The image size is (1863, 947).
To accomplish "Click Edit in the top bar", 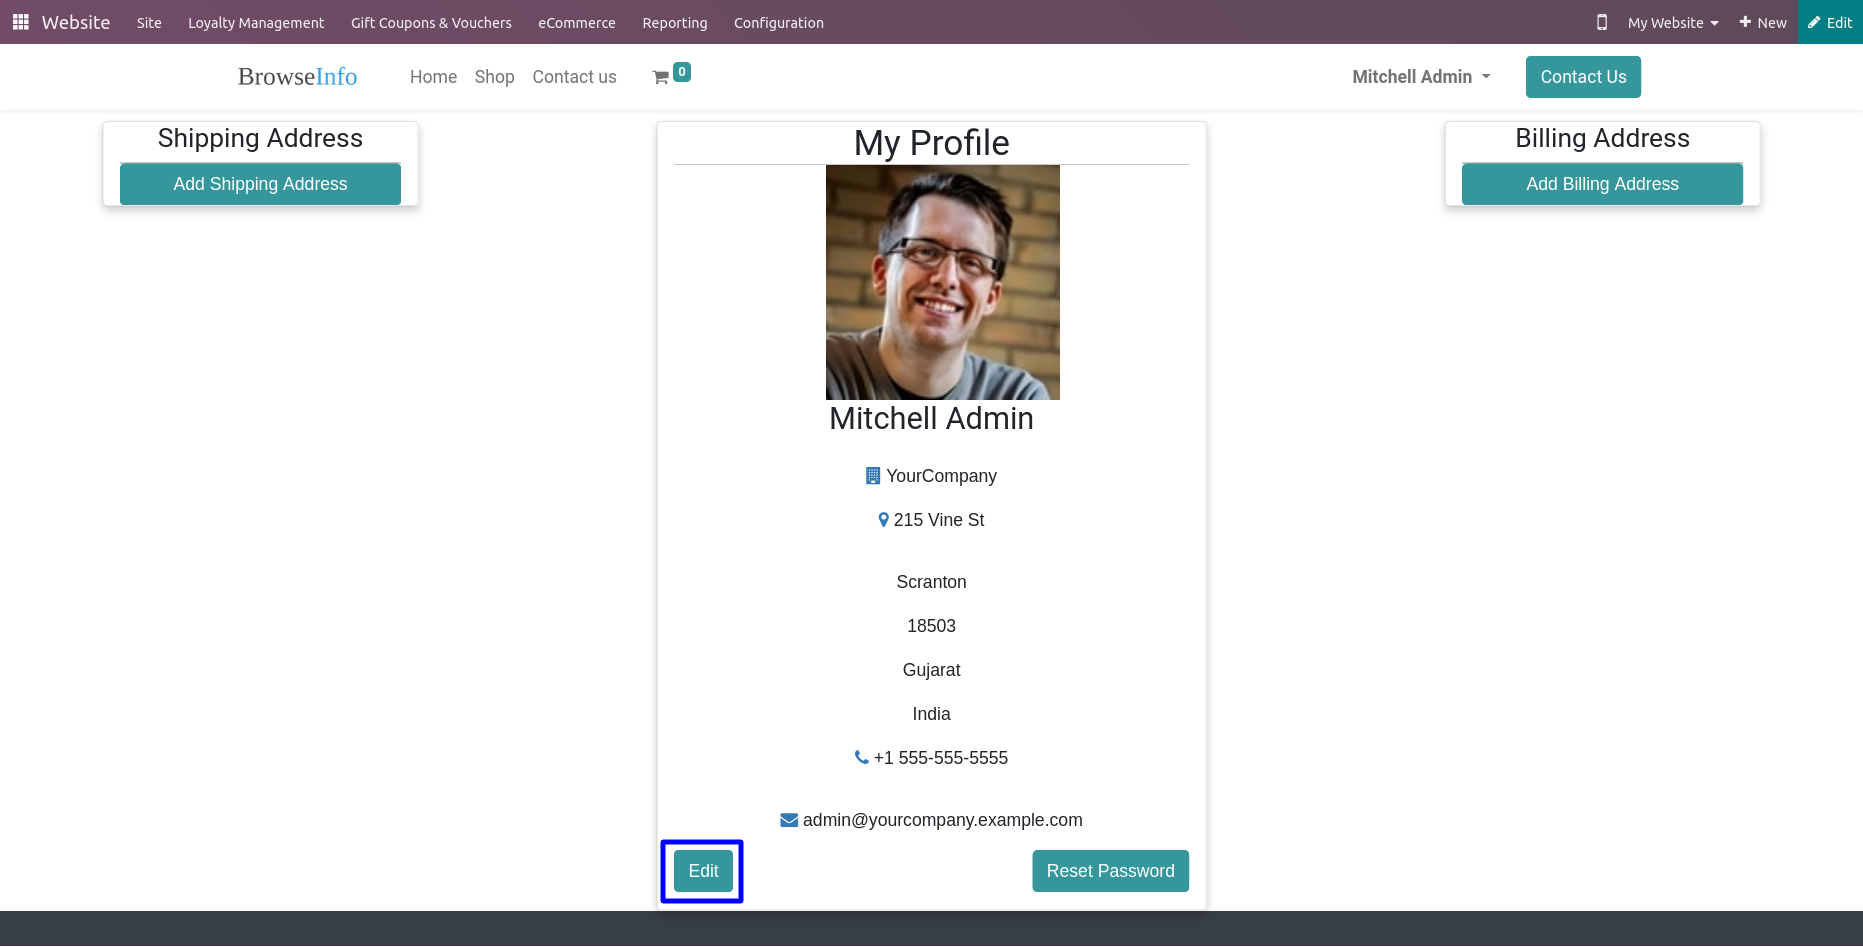I will (x=1830, y=22).
